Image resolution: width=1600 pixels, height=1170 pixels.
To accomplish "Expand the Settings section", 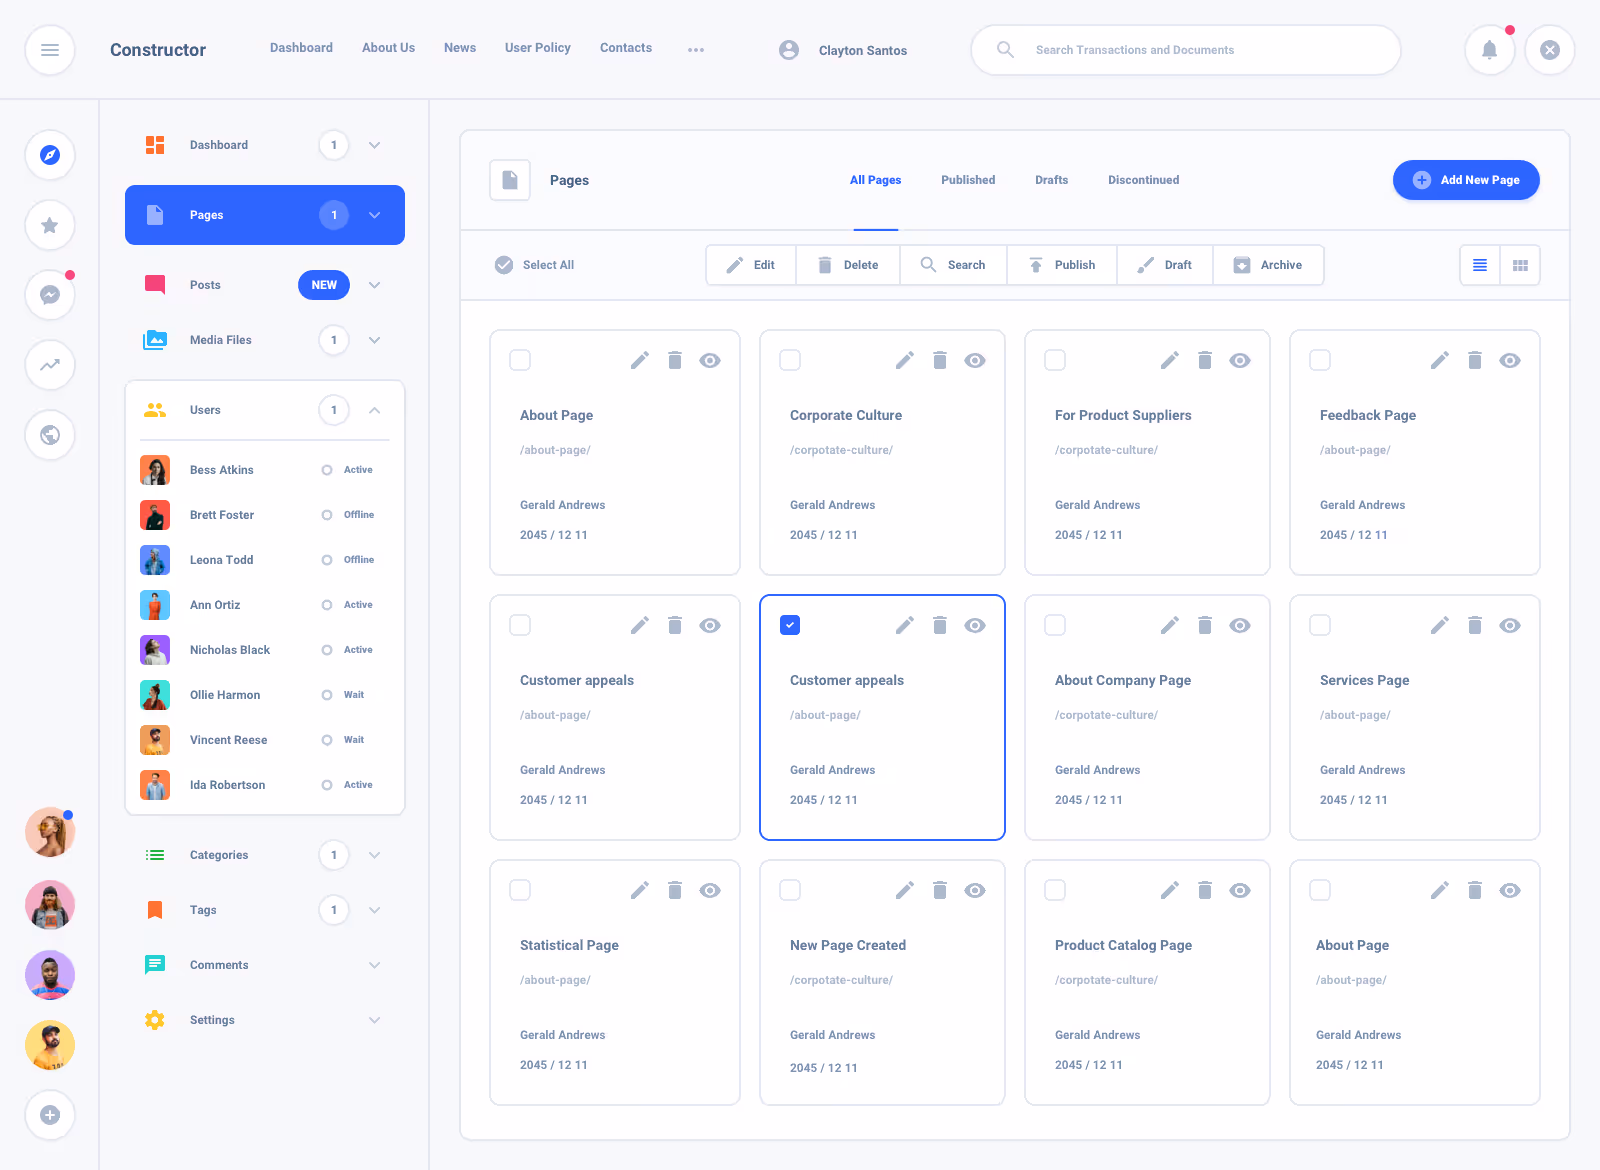I will 374,1020.
